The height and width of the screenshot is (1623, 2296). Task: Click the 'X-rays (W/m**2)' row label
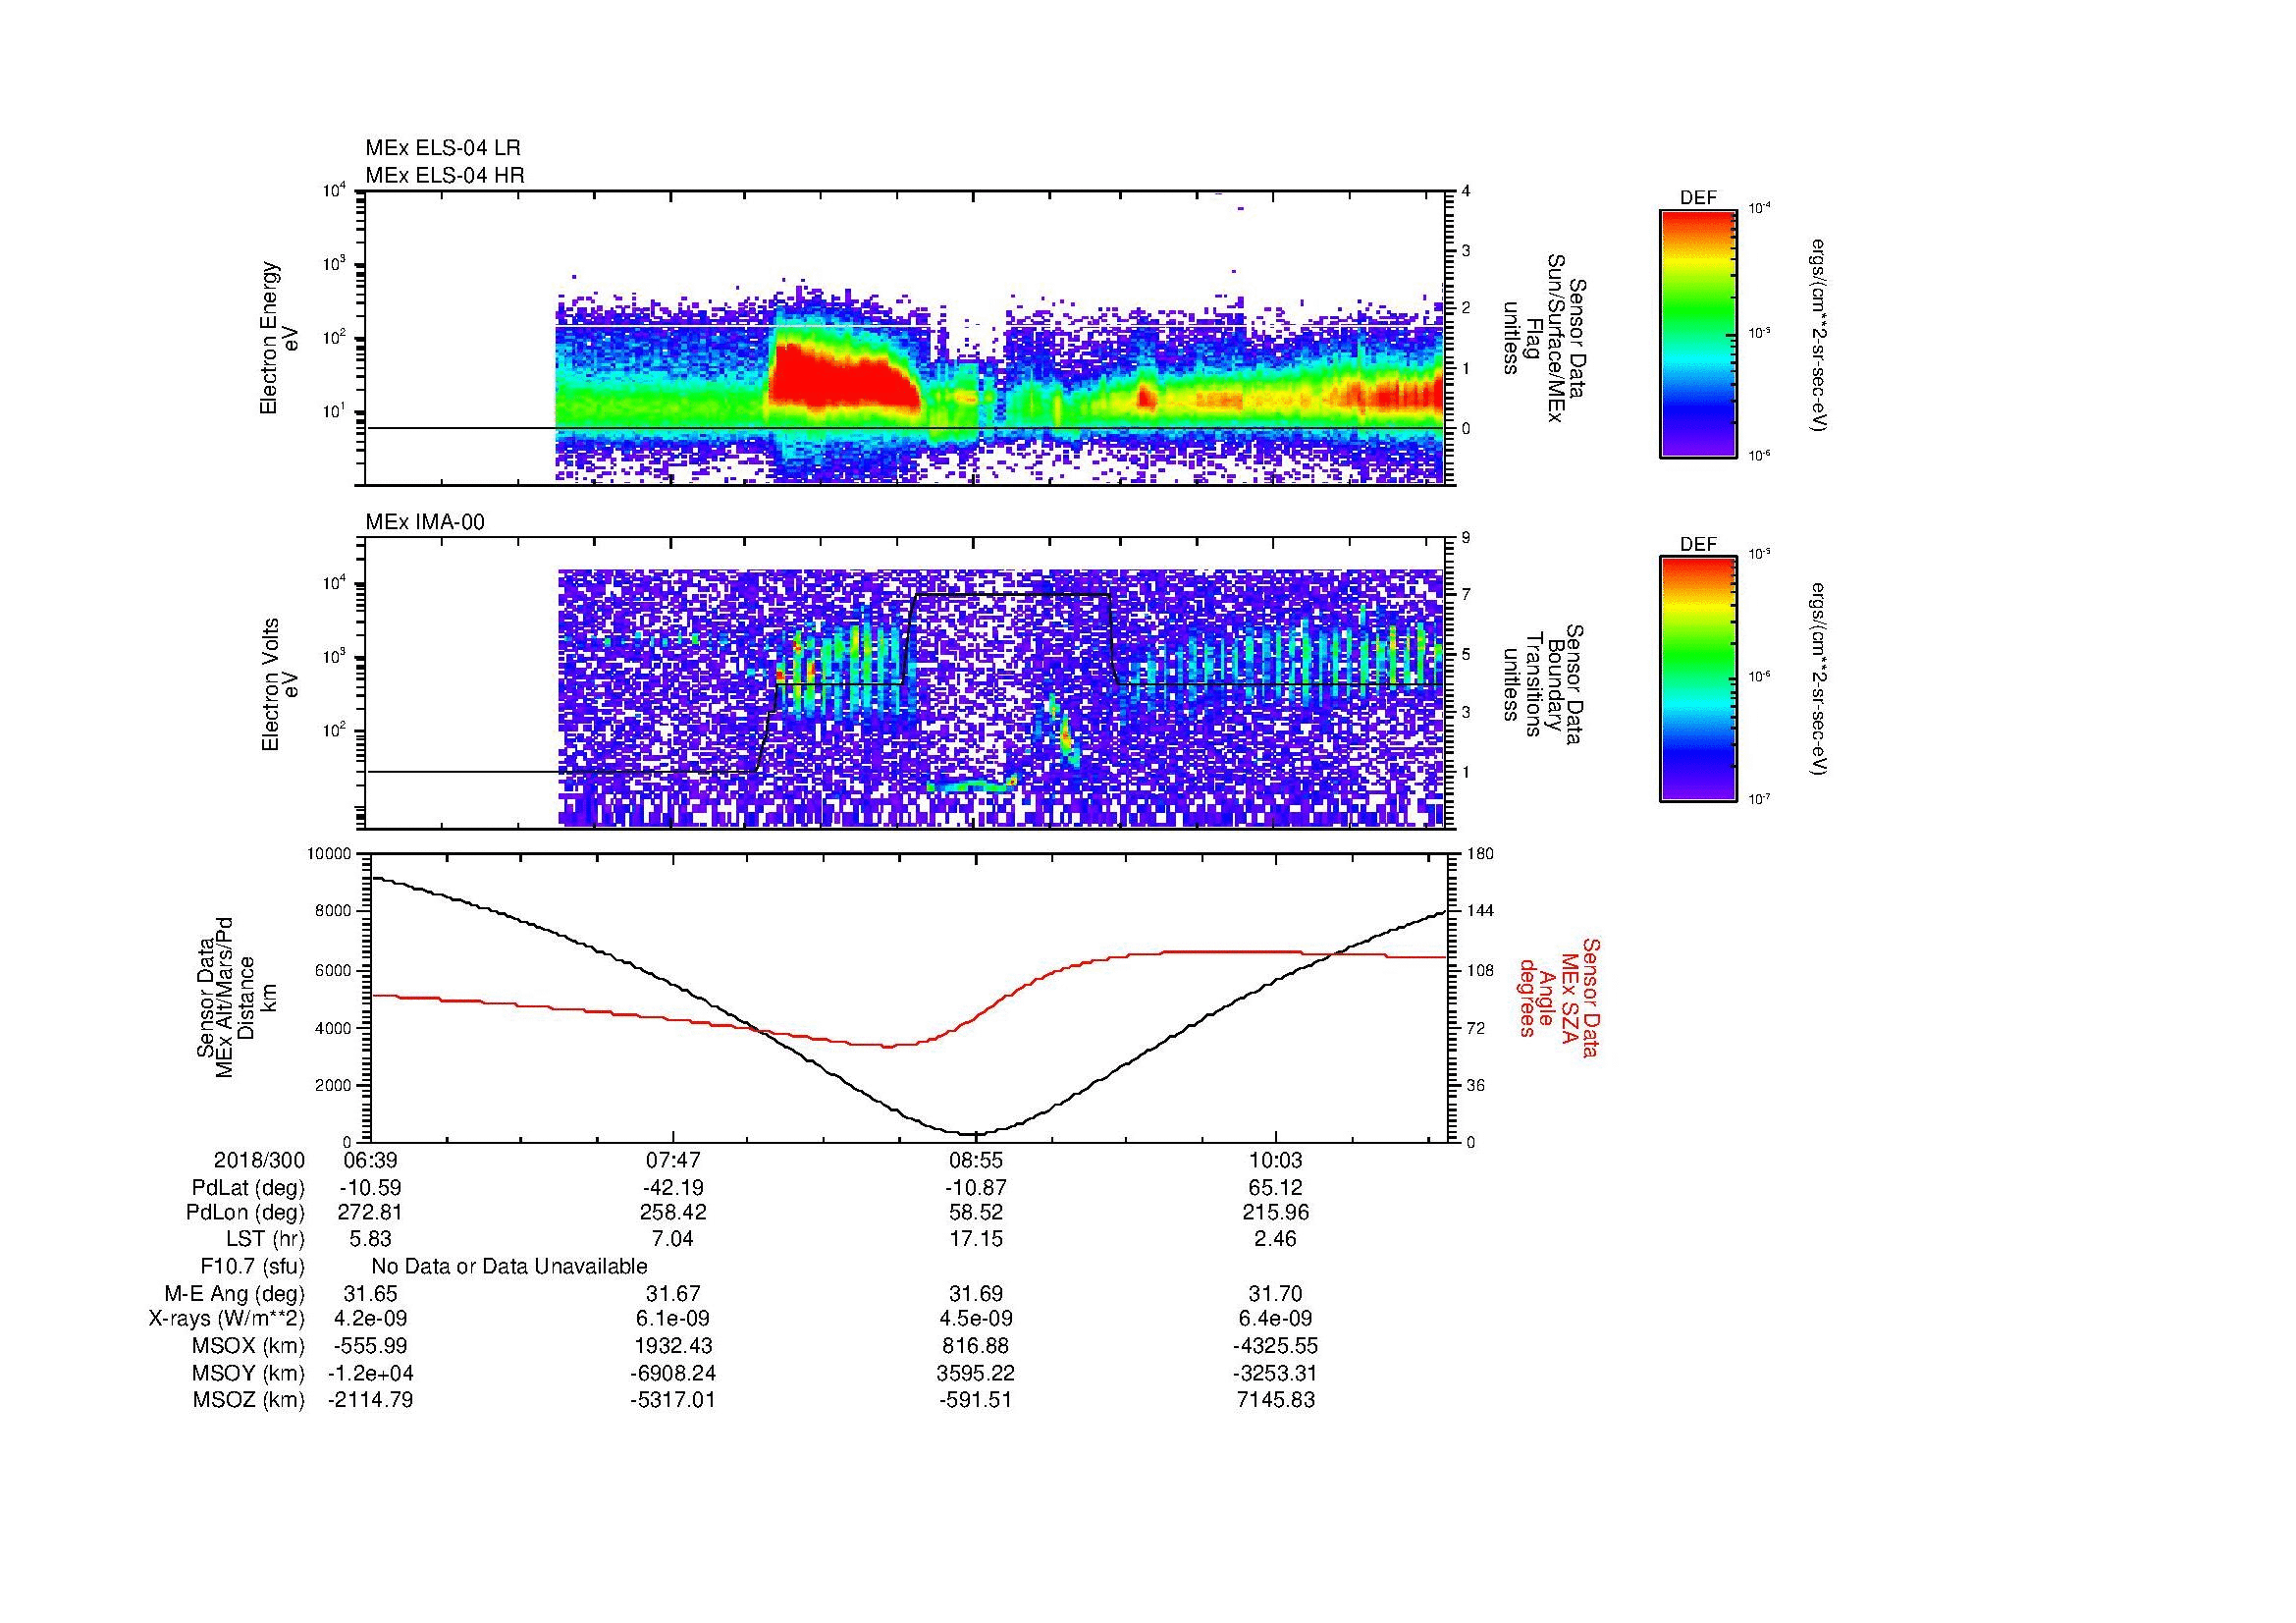point(227,1319)
